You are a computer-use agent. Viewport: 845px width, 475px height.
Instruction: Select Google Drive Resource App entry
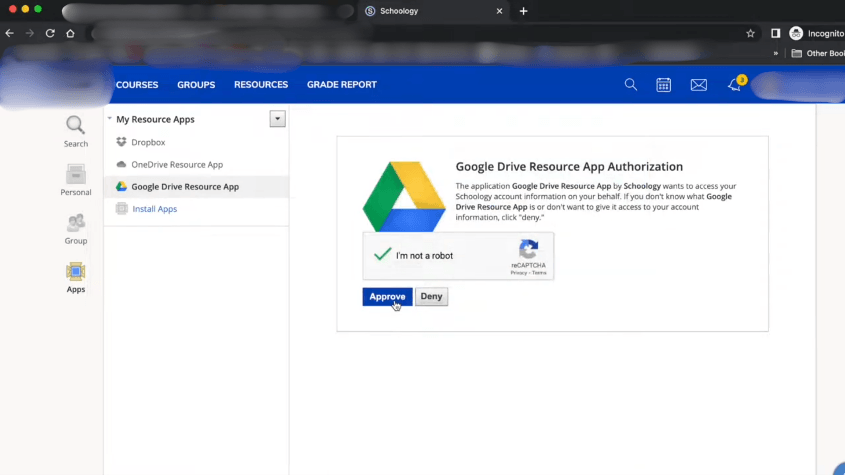click(x=196, y=187)
